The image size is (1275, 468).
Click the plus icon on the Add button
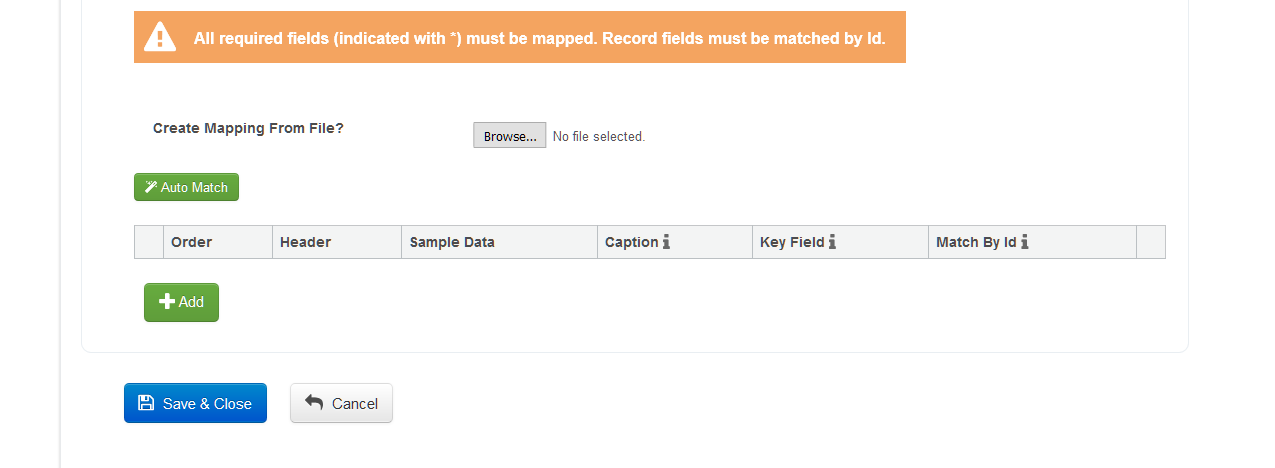167,302
